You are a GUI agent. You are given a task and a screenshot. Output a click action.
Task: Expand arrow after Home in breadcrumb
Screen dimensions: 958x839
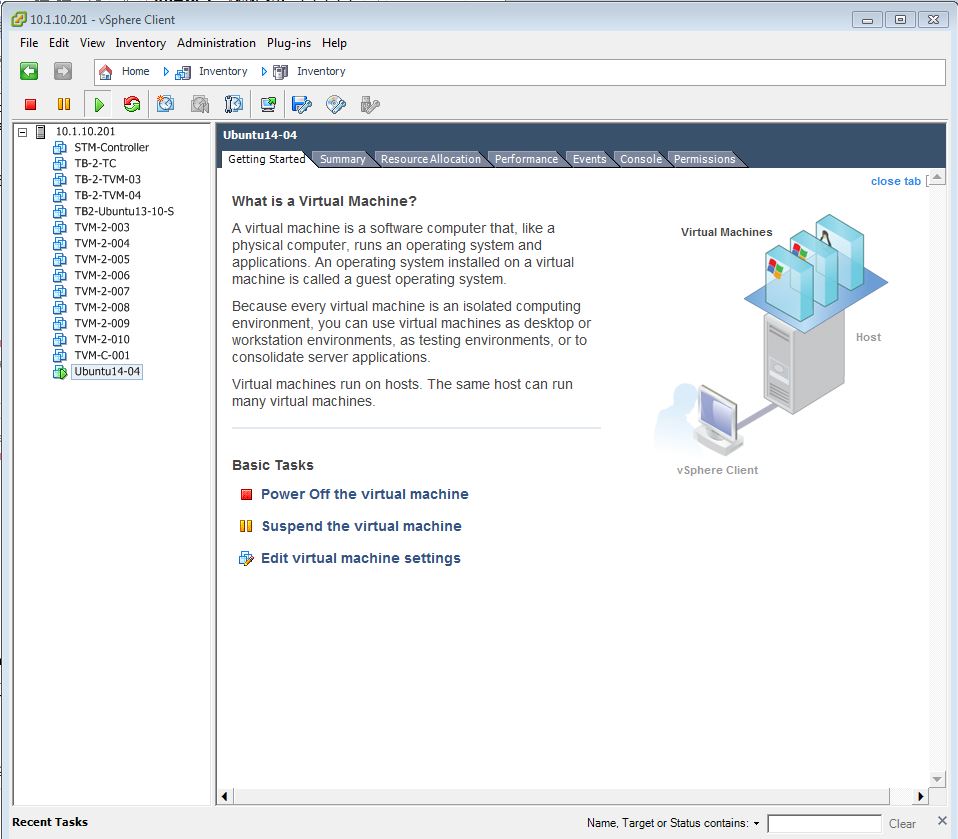(166, 71)
